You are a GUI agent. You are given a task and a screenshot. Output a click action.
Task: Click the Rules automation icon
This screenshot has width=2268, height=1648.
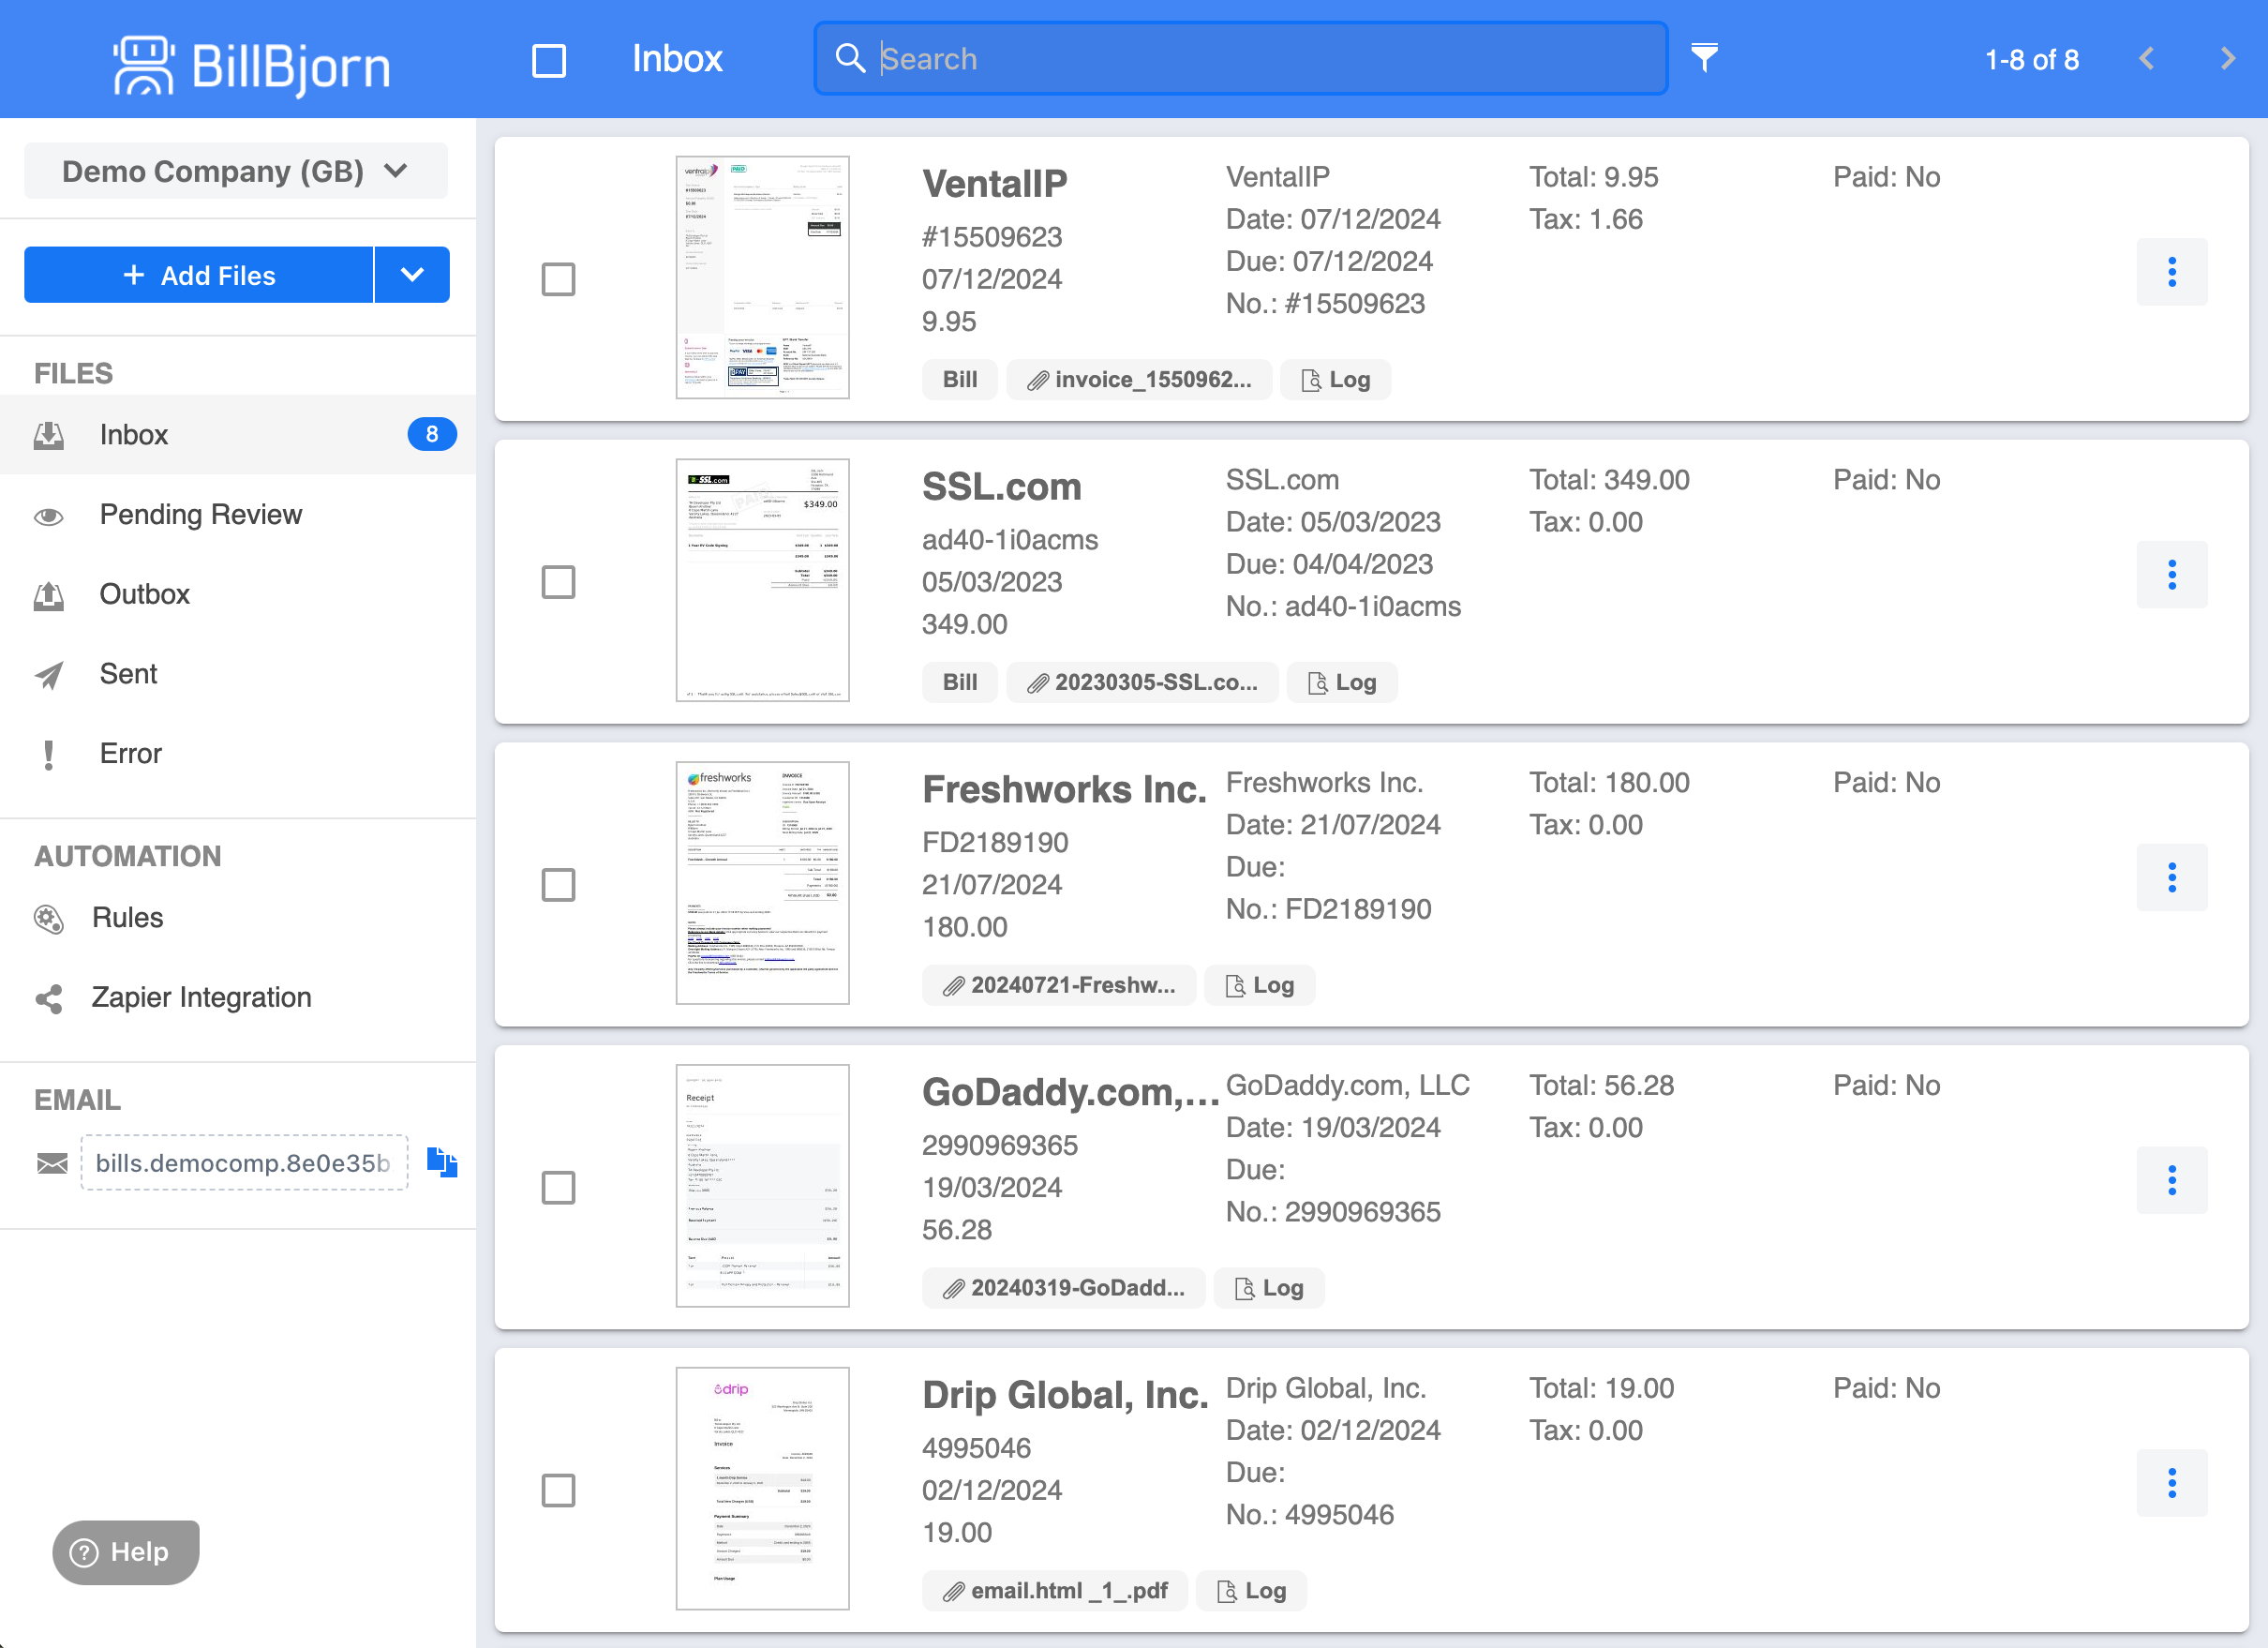tap(49, 917)
